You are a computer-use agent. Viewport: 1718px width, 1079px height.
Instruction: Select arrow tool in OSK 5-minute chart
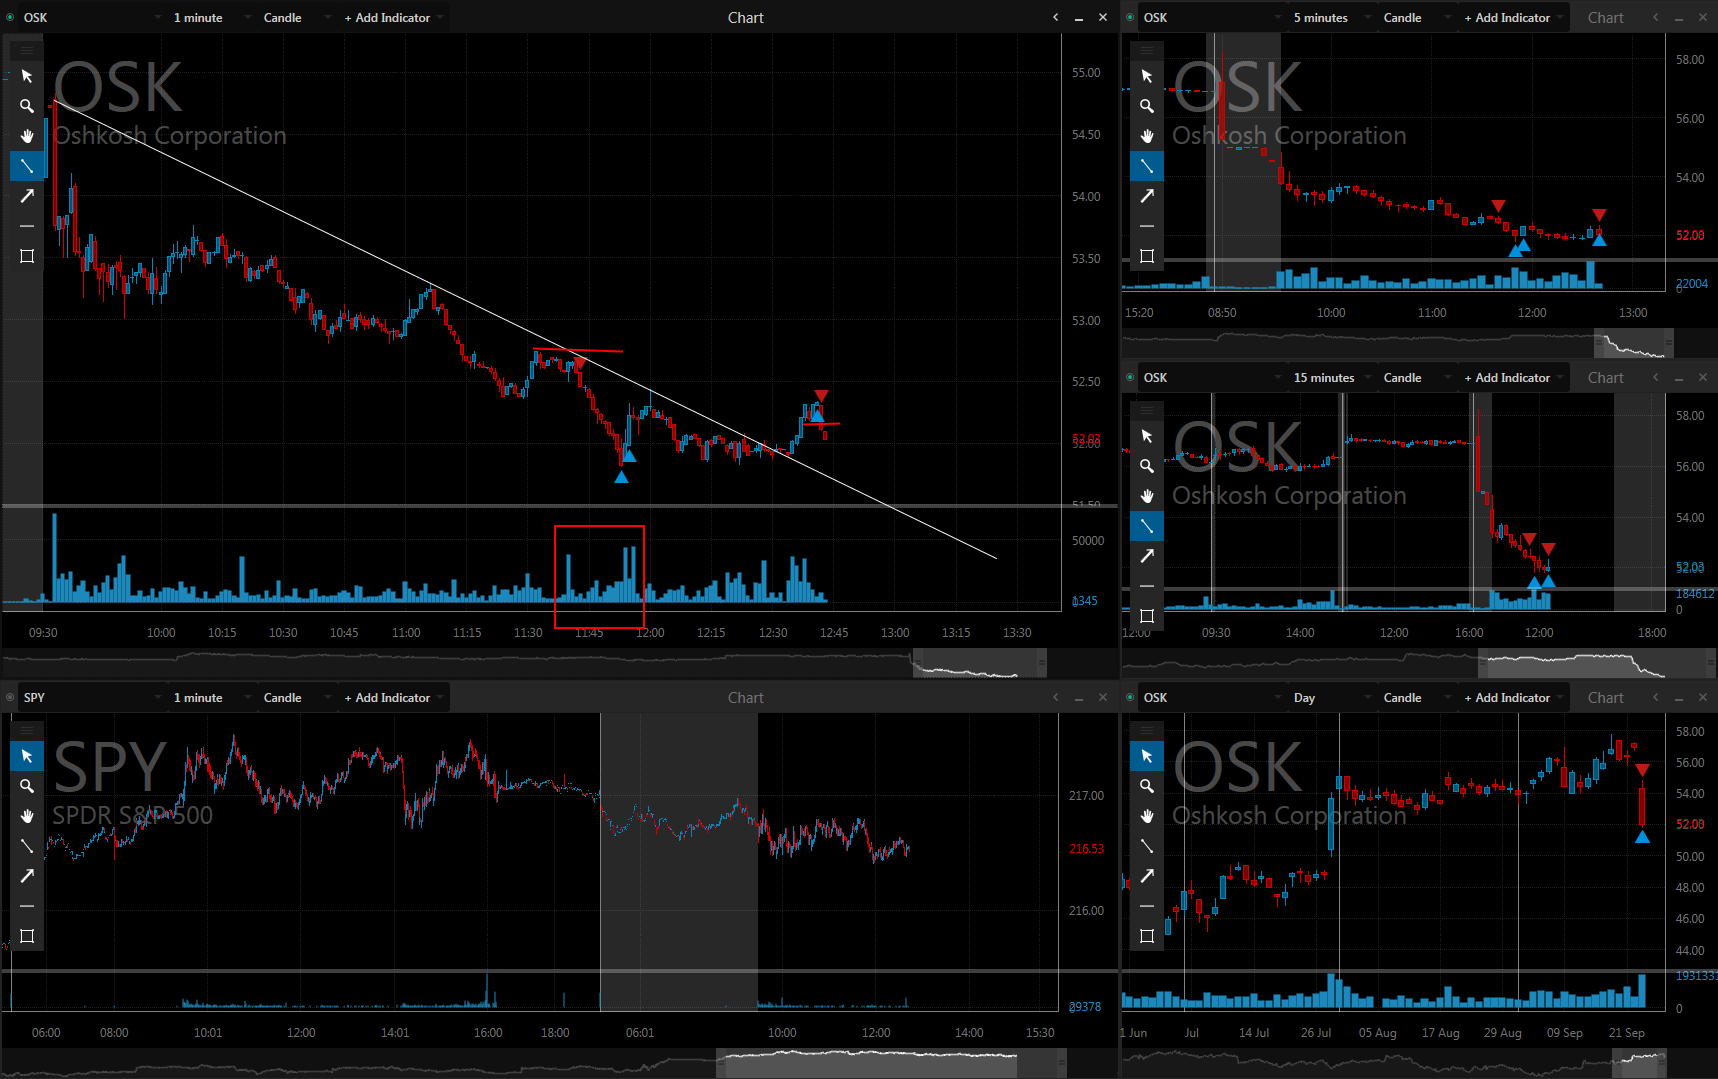pyautogui.click(x=1147, y=196)
